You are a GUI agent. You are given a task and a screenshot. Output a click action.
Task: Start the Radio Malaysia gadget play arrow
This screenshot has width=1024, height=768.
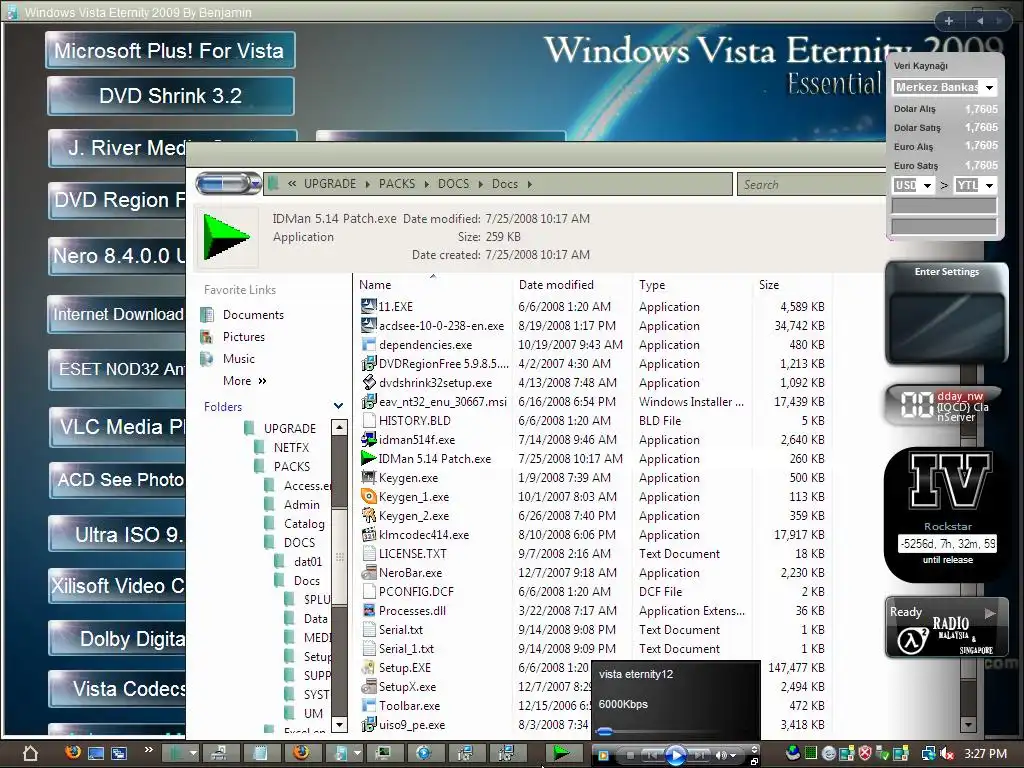(x=990, y=613)
